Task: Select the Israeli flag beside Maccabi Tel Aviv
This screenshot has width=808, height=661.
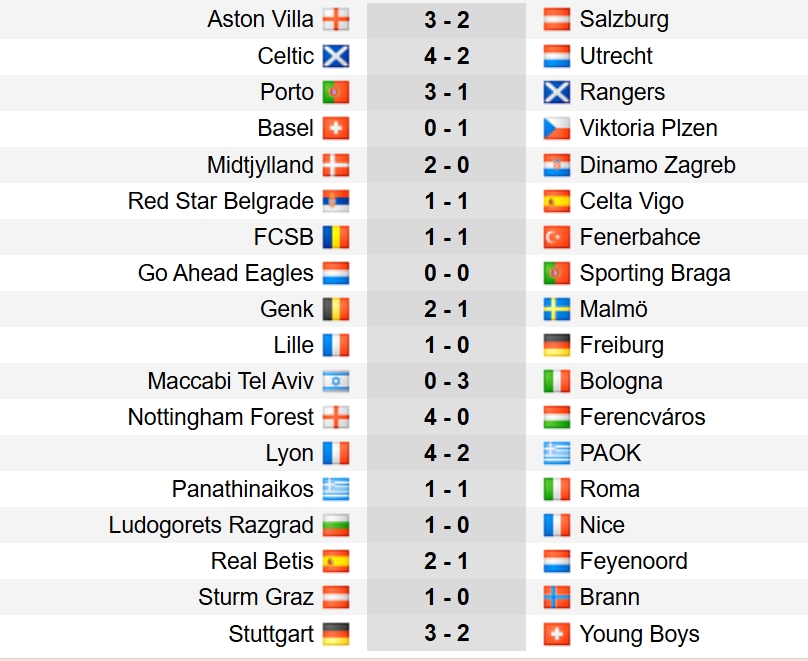Action: 336,381
